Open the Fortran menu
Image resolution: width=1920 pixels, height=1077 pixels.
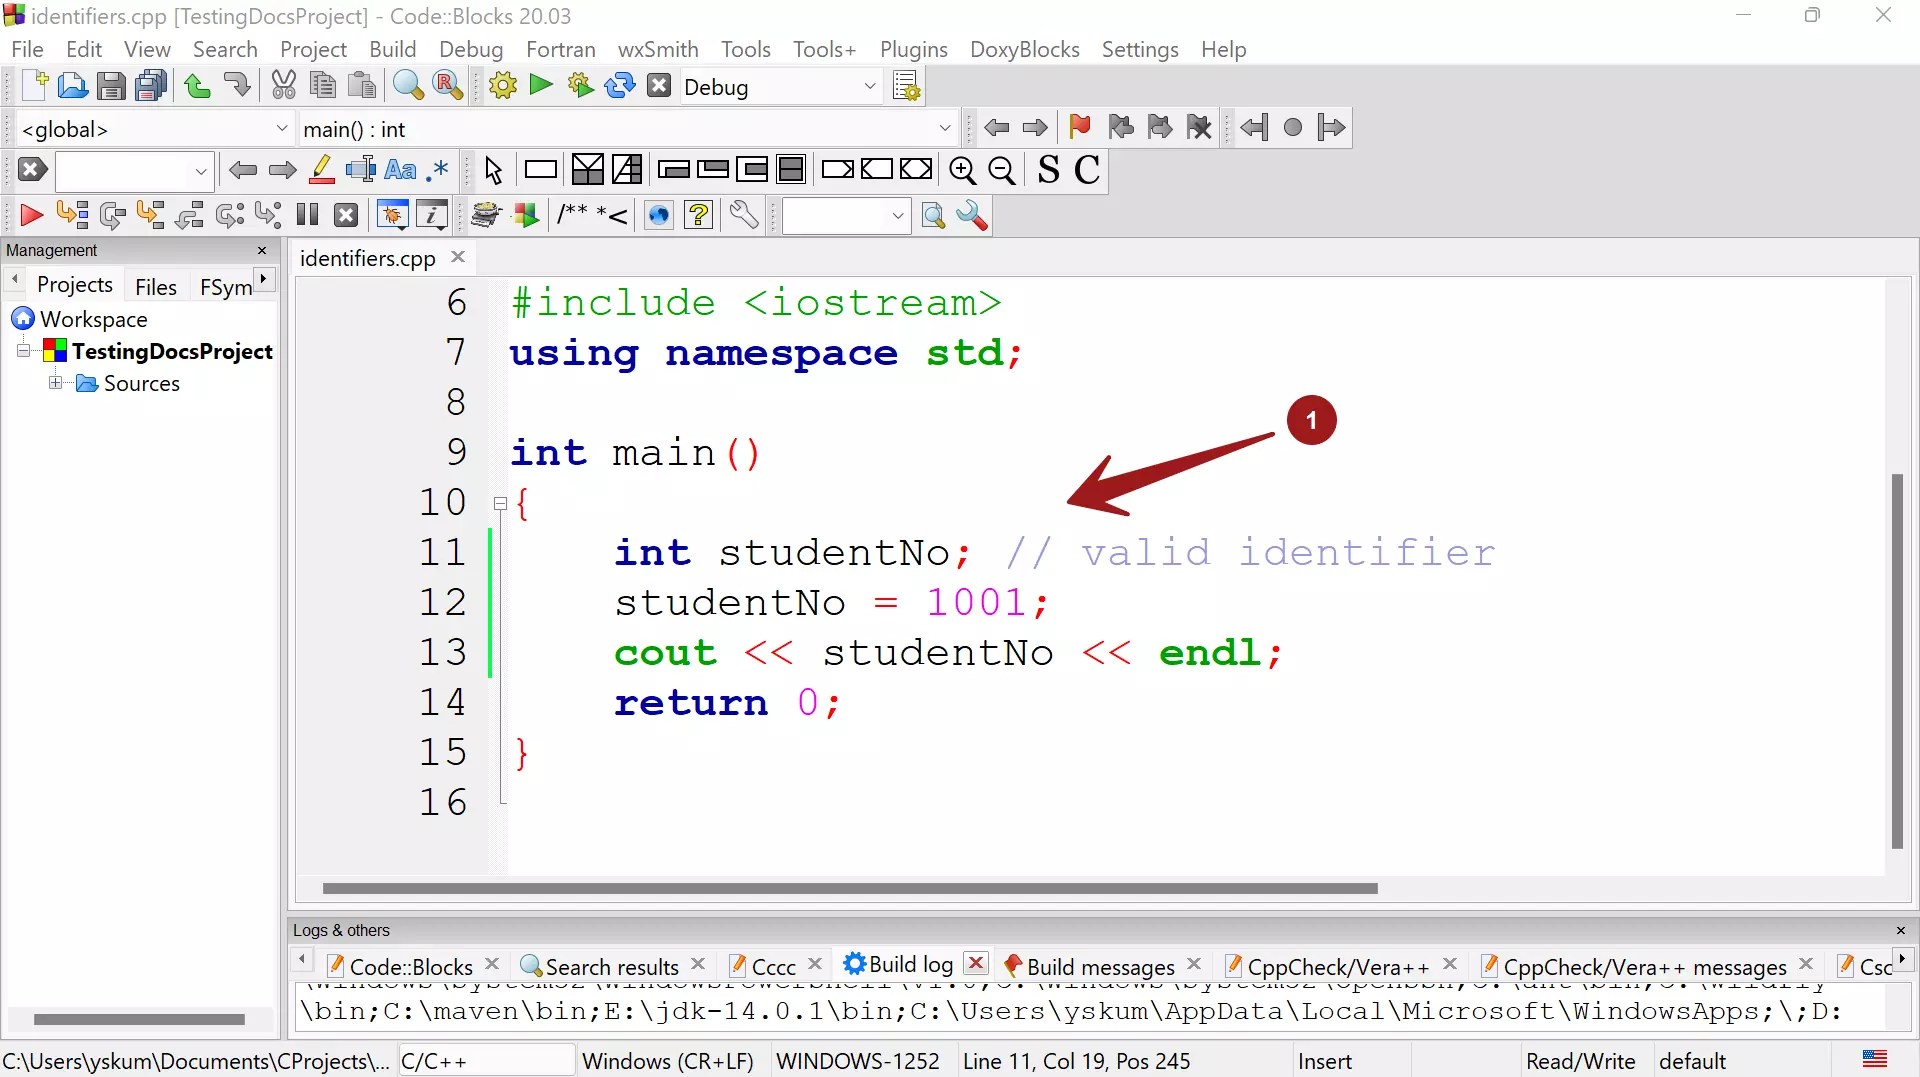561,49
